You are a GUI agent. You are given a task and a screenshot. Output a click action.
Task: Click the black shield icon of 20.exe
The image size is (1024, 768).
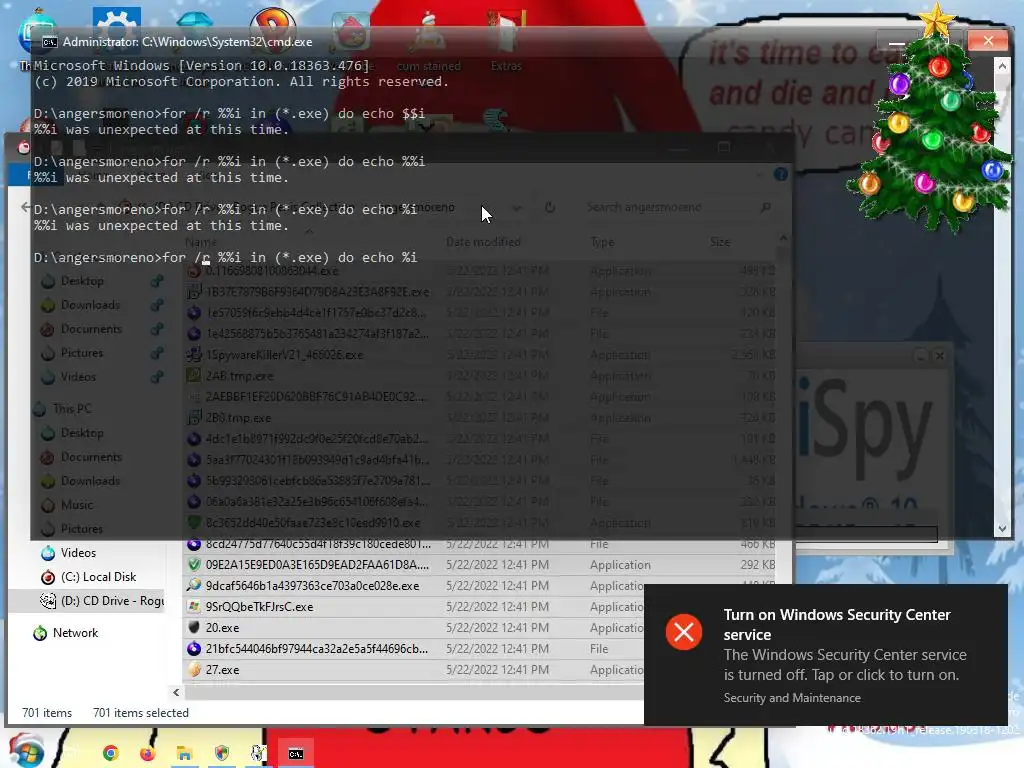tap(194, 628)
